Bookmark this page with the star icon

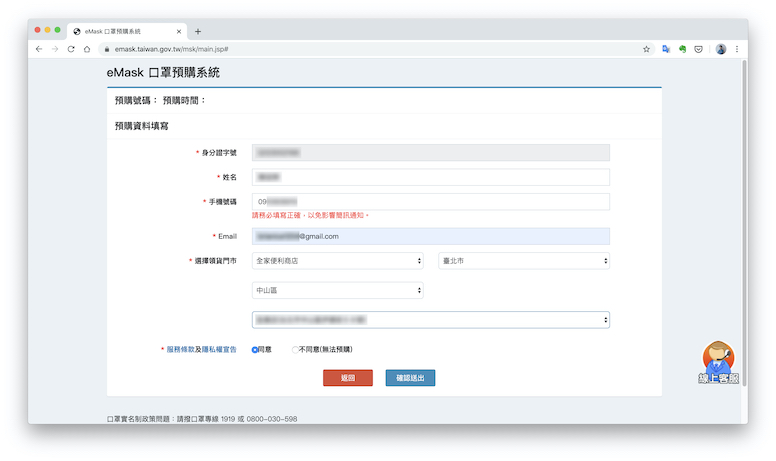pos(646,49)
